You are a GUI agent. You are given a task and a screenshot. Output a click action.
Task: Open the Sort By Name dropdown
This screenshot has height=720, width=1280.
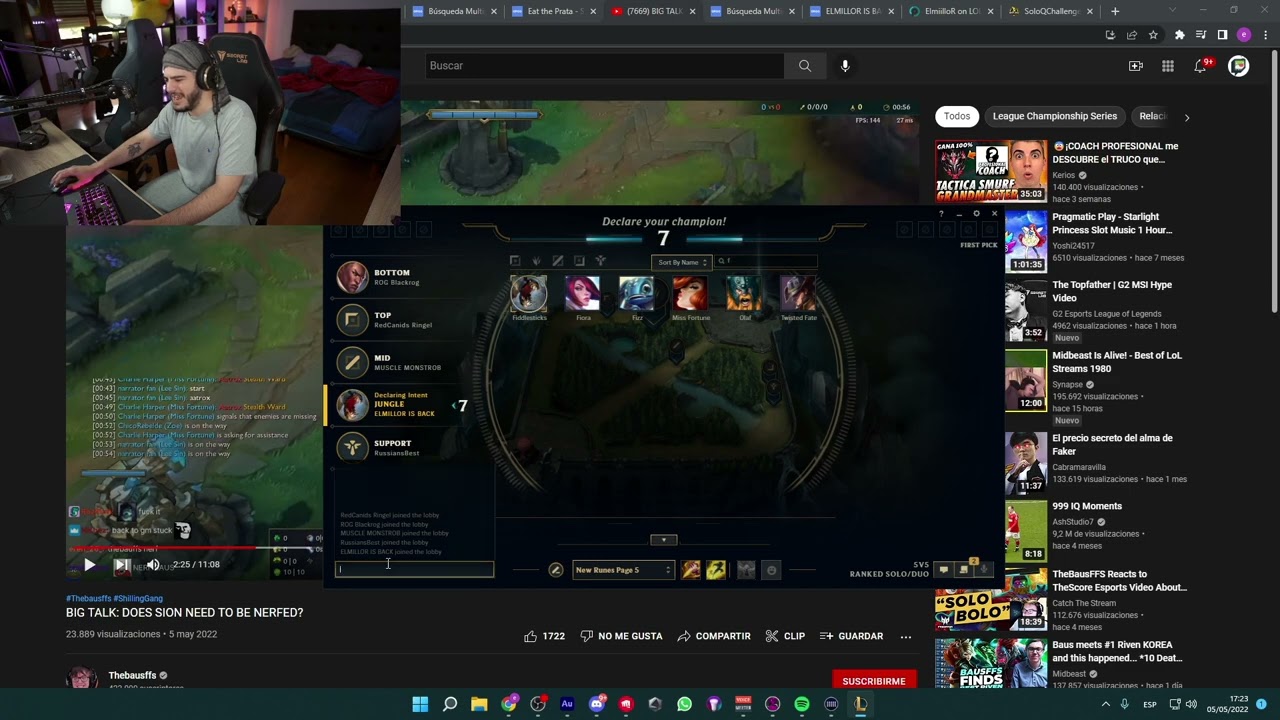tap(681, 262)
